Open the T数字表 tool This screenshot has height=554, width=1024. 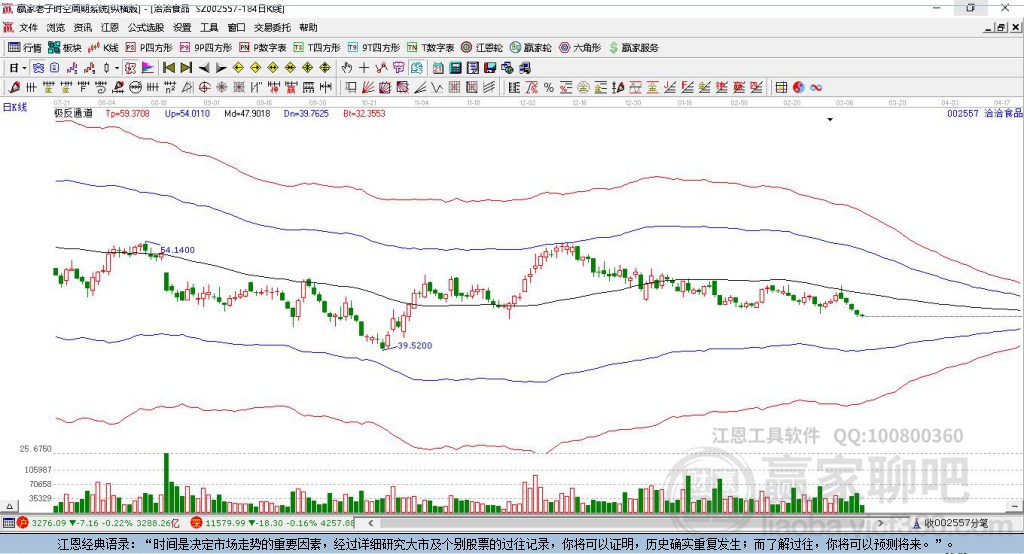[430, 48]
